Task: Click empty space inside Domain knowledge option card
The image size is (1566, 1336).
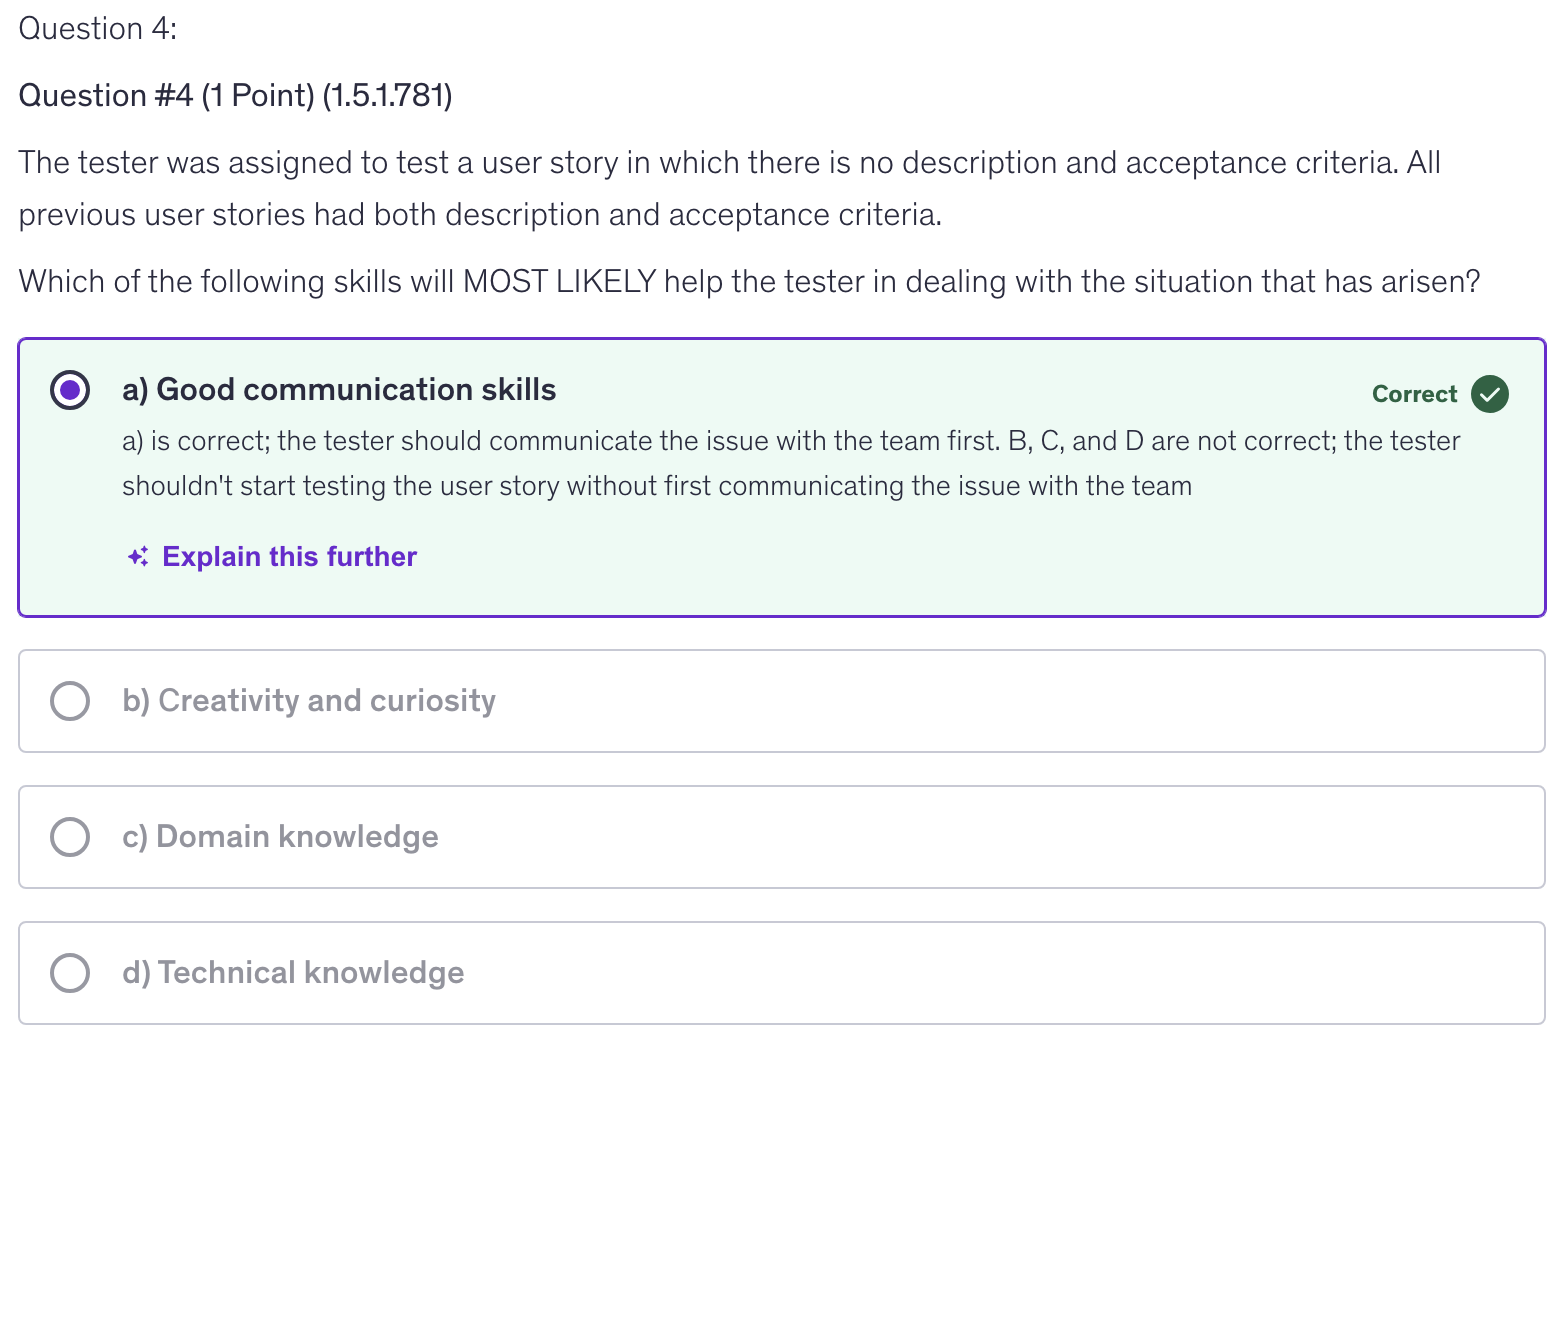Action: pyautogui.click(x=1000, y=837)
